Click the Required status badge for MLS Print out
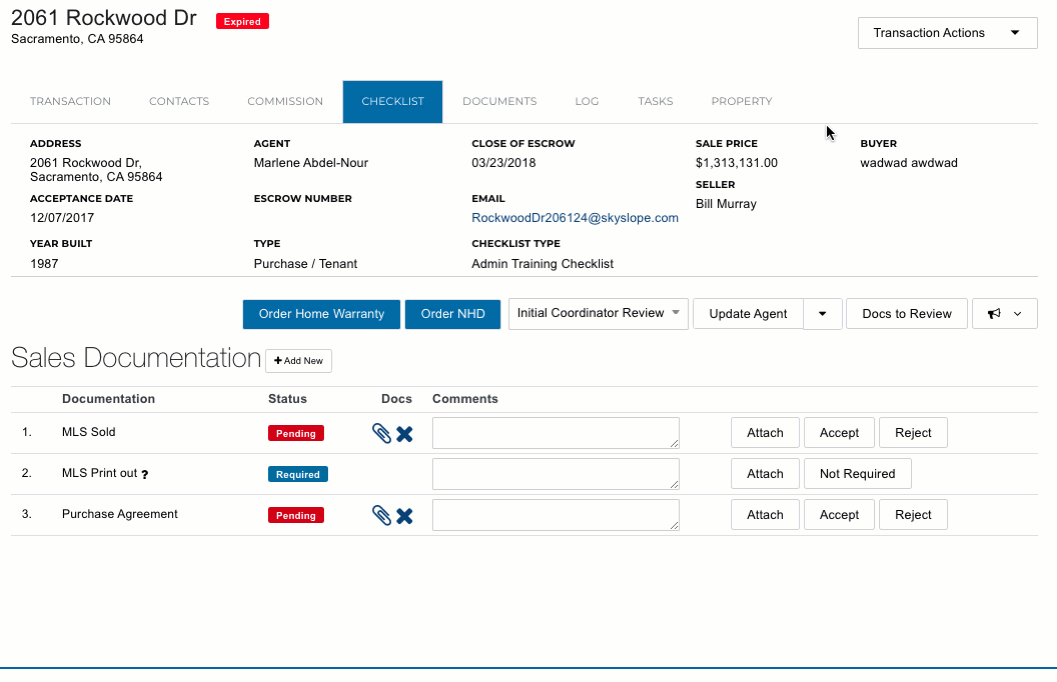The width and height of the screenshot is (1057, 682). tap(298, 474)
